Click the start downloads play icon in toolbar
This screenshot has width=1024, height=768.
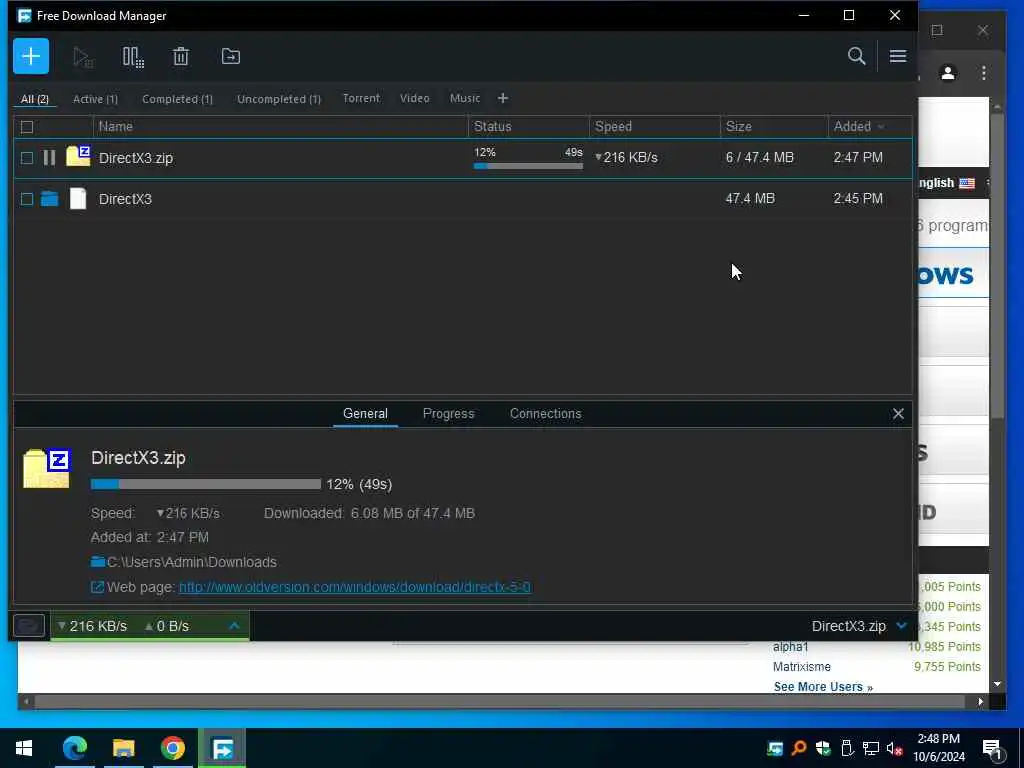tap(83, 57)
